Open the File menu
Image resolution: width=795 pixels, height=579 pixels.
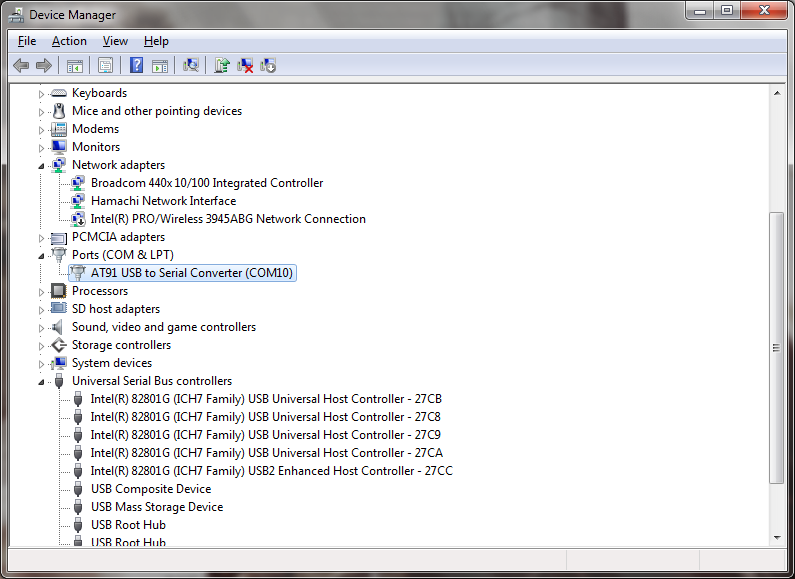tap(27, 41)
